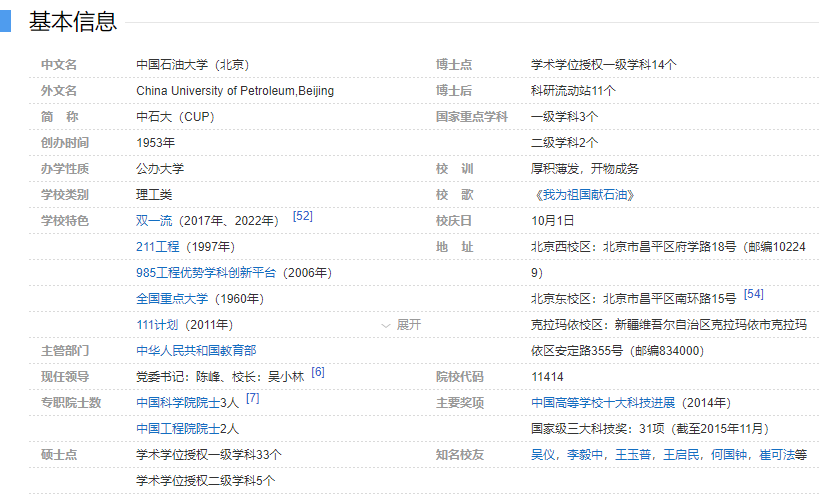Viewport: 829px width, 502px height.
Task: Open the 中国工程院院士 link
Action: tap(177, 429)
